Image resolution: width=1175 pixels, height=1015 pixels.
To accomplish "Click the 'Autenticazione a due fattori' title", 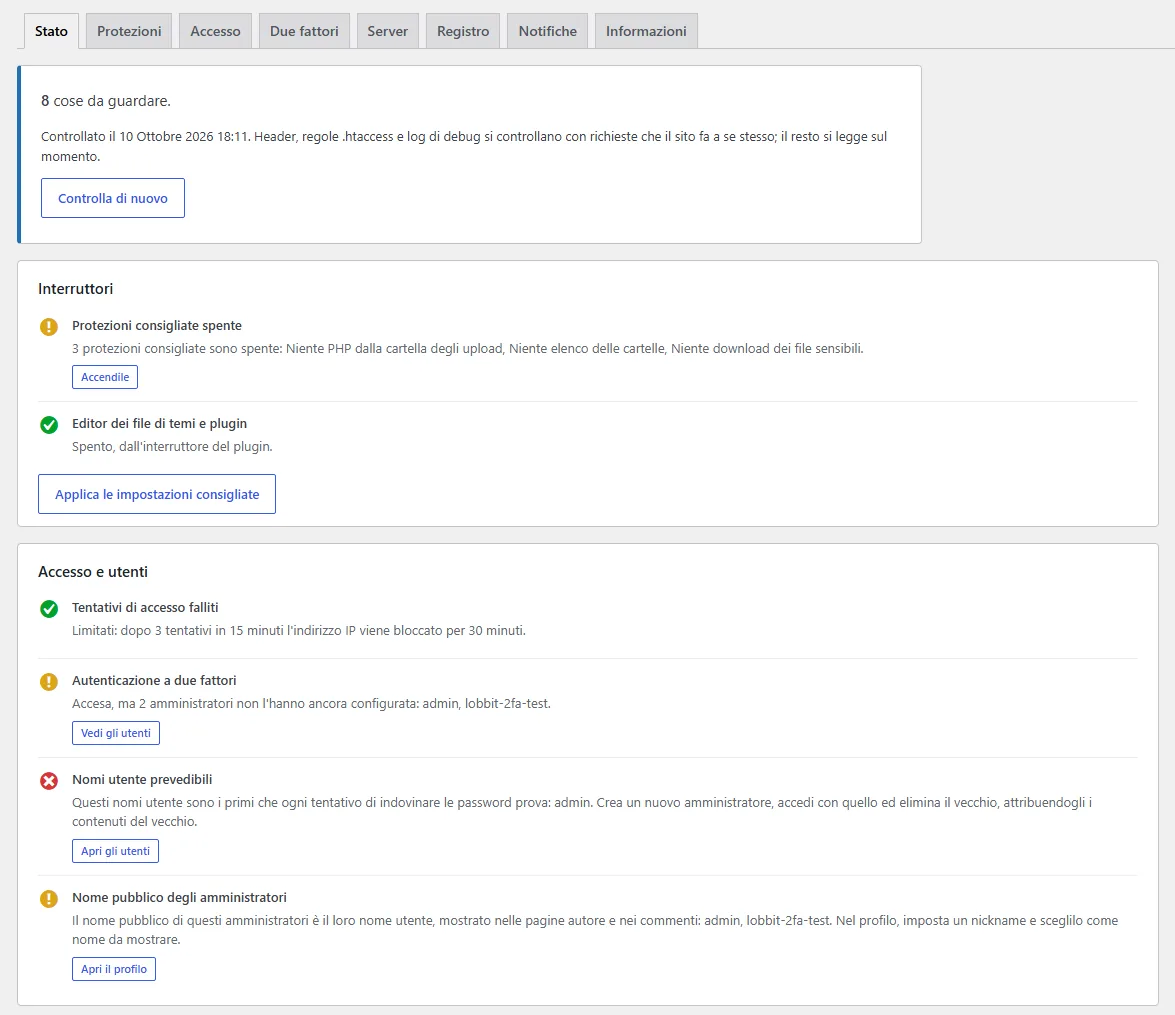I will click(154, 680).
